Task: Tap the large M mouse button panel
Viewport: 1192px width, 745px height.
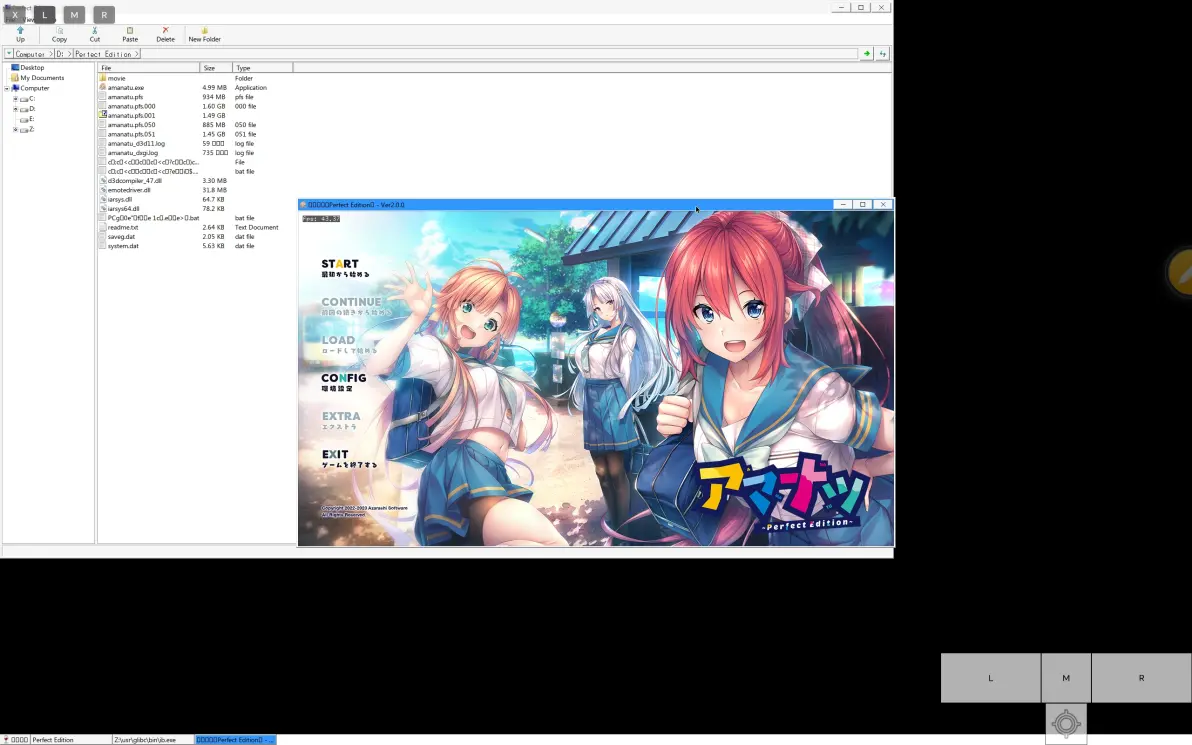Action: click(1066, 677)
